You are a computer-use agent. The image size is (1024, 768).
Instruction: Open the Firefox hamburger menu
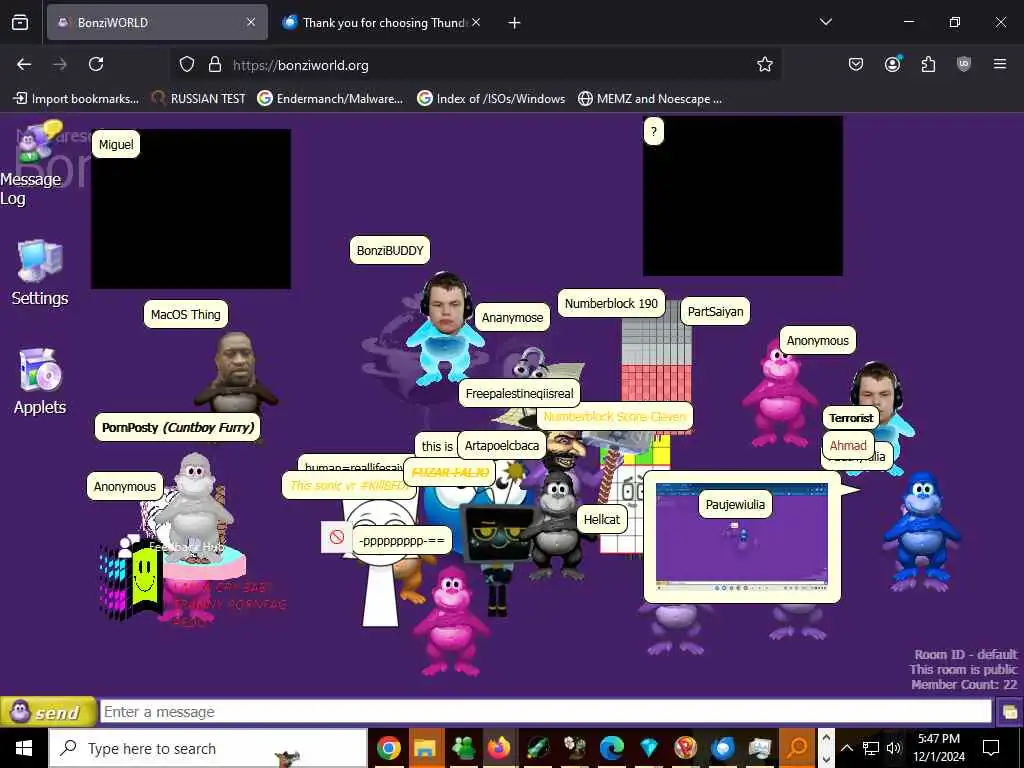pyautogui.click(x=999, y=64)
